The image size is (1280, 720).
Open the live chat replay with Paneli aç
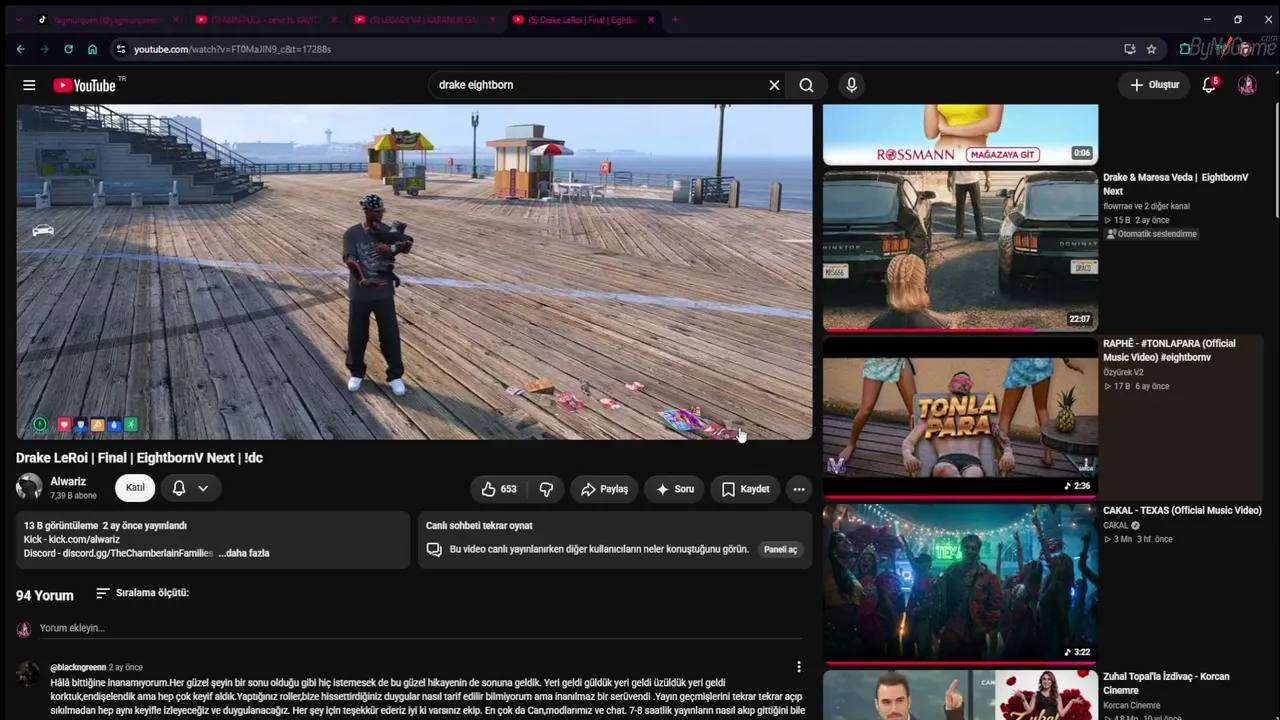pos(780,549)
